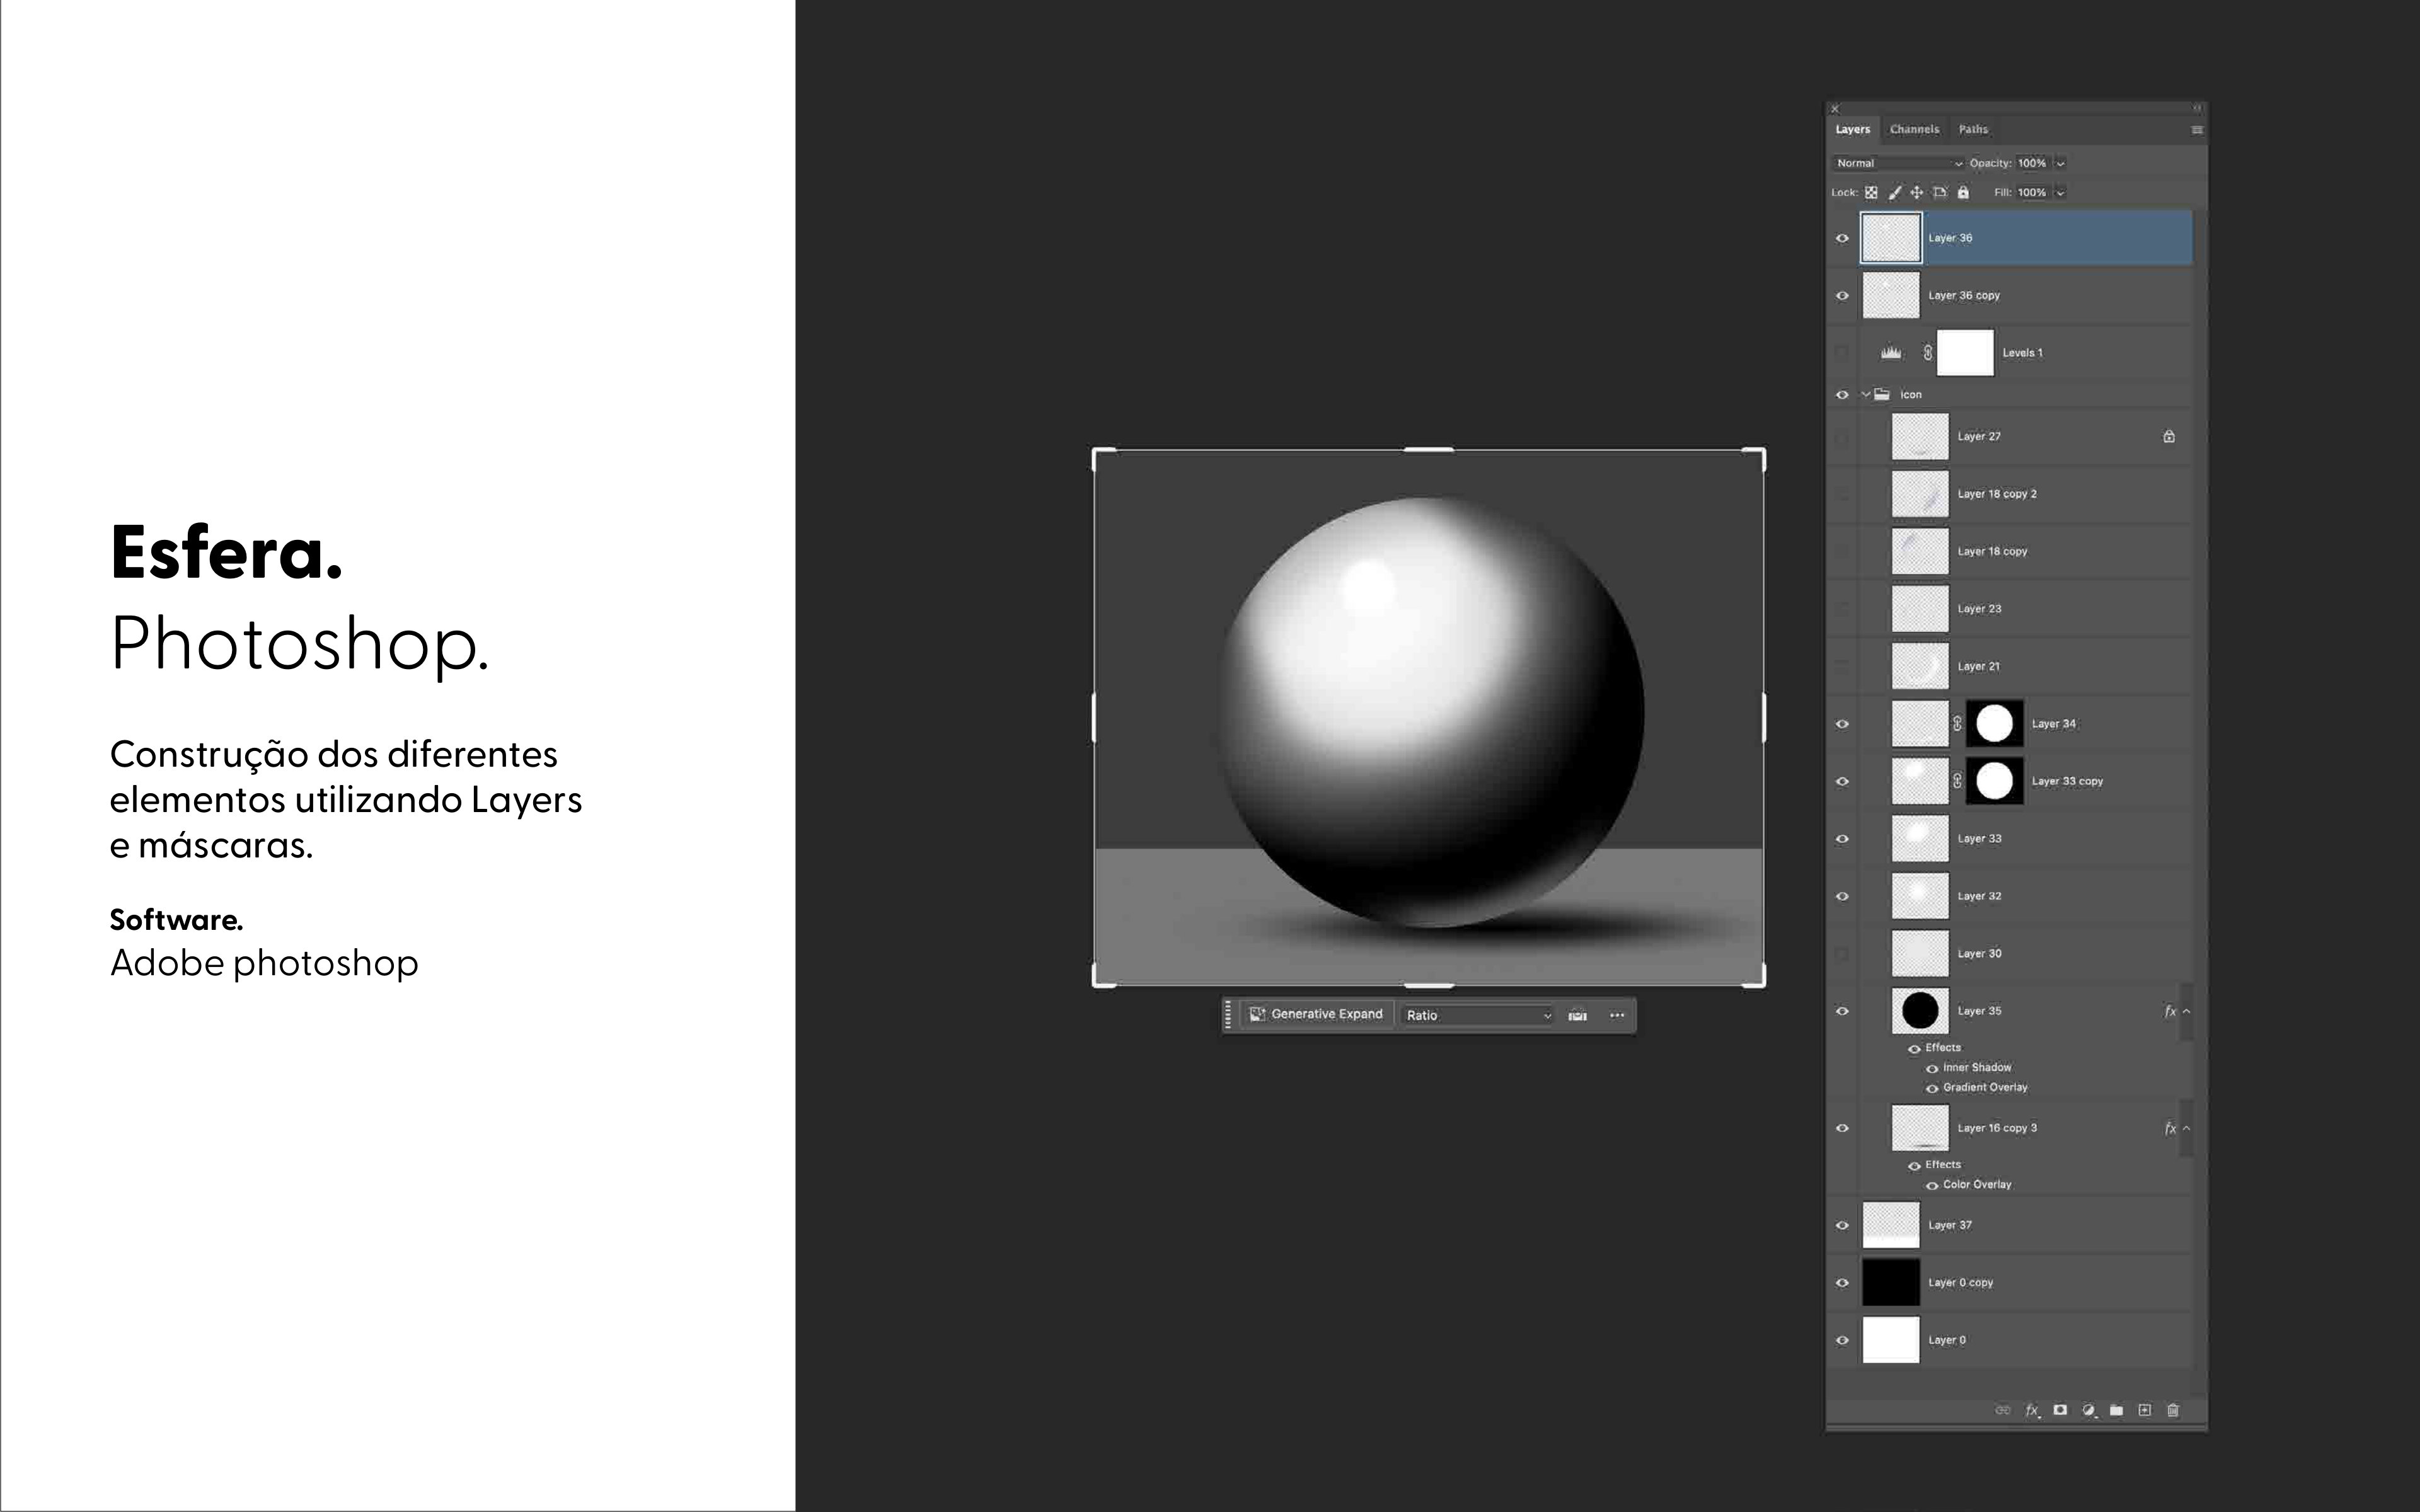2420x1512 pixels.
Task: Open the Ratio dropdown in crop bar
Action: pyautogui.click(x=1478, y=1015)
